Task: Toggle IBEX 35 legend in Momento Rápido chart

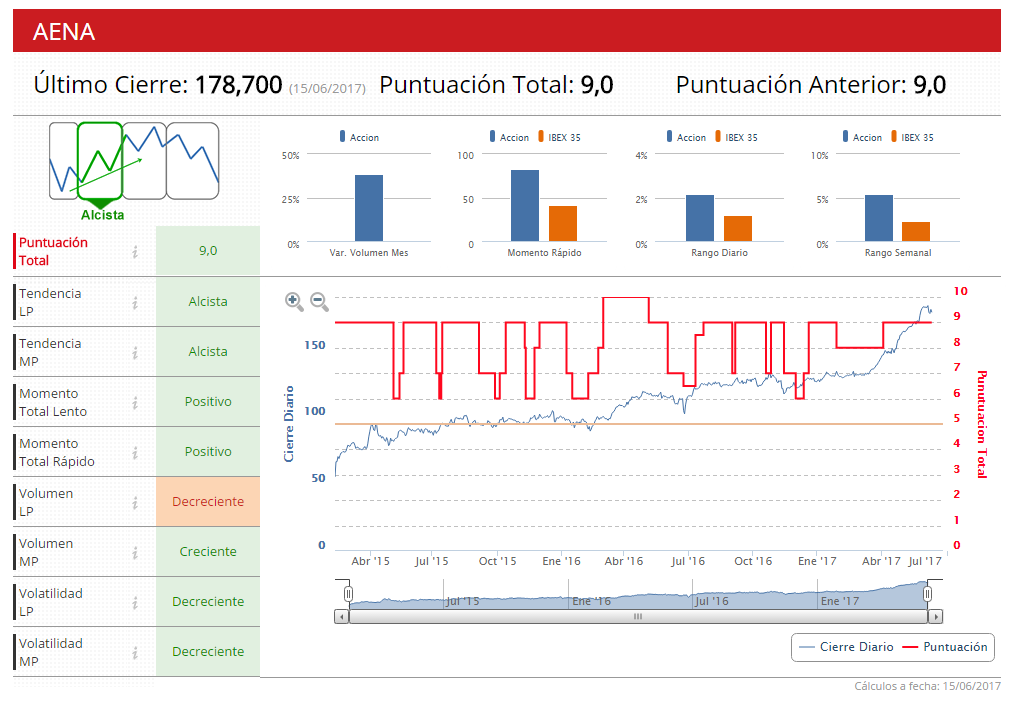Action: [x=559, y=137]
